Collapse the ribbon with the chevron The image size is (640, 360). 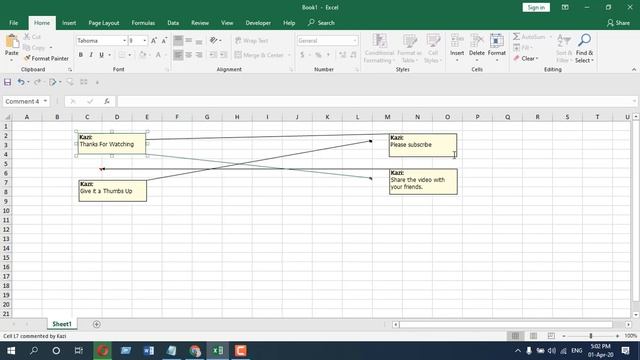pyautogui.click(x=634, y=69)
